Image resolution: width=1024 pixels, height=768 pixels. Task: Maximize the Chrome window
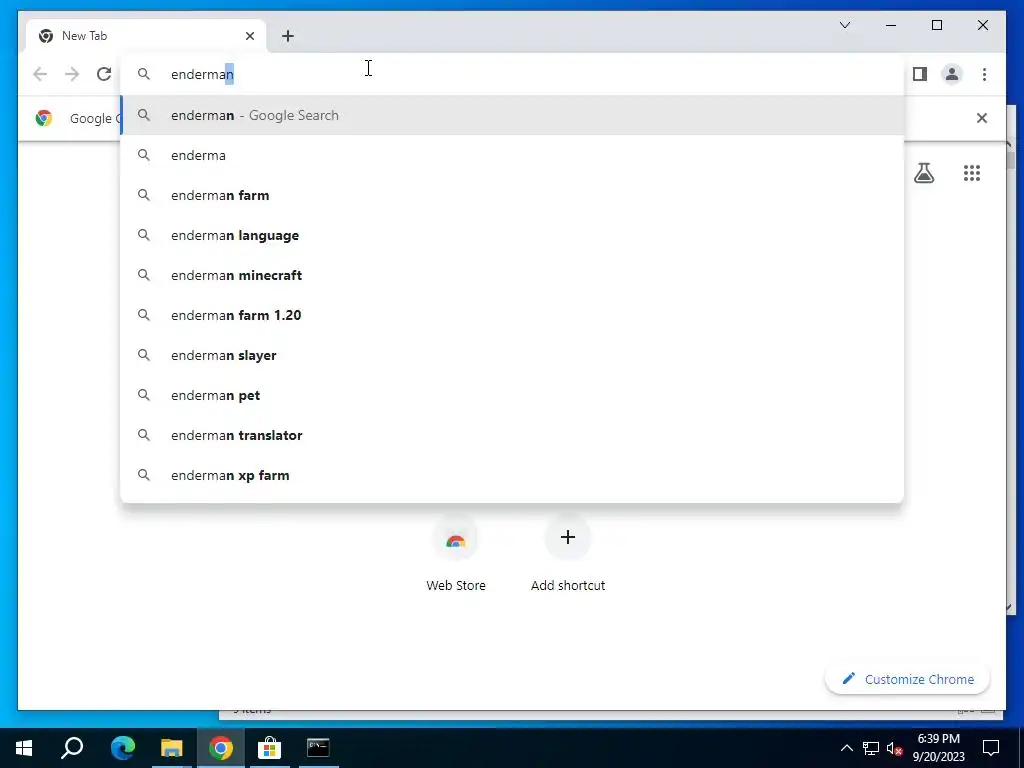(x=936, y=25)
